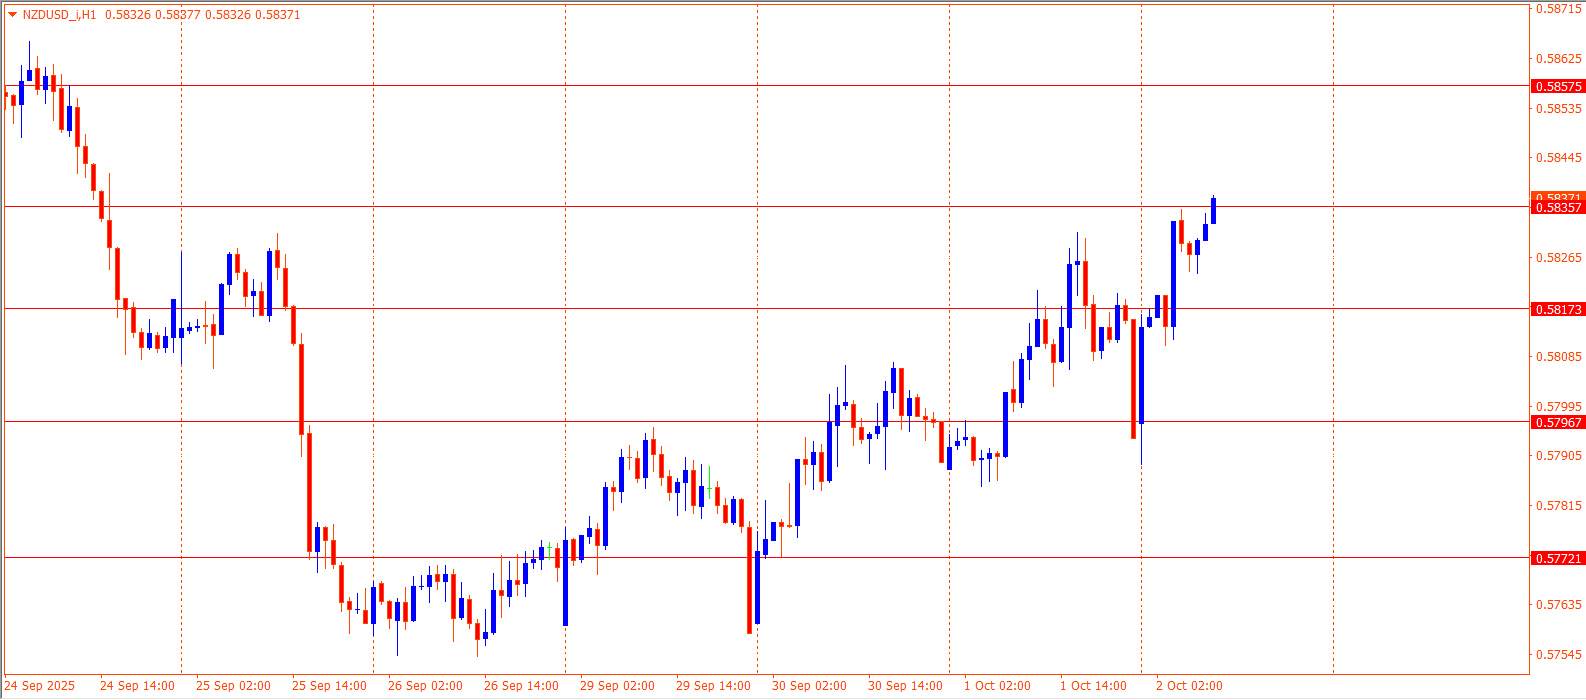The height and width of the screenshot is (700, 1586).
Task: Click the NZDUSD_i,H1 chart title text
Action: click(59, 15)
